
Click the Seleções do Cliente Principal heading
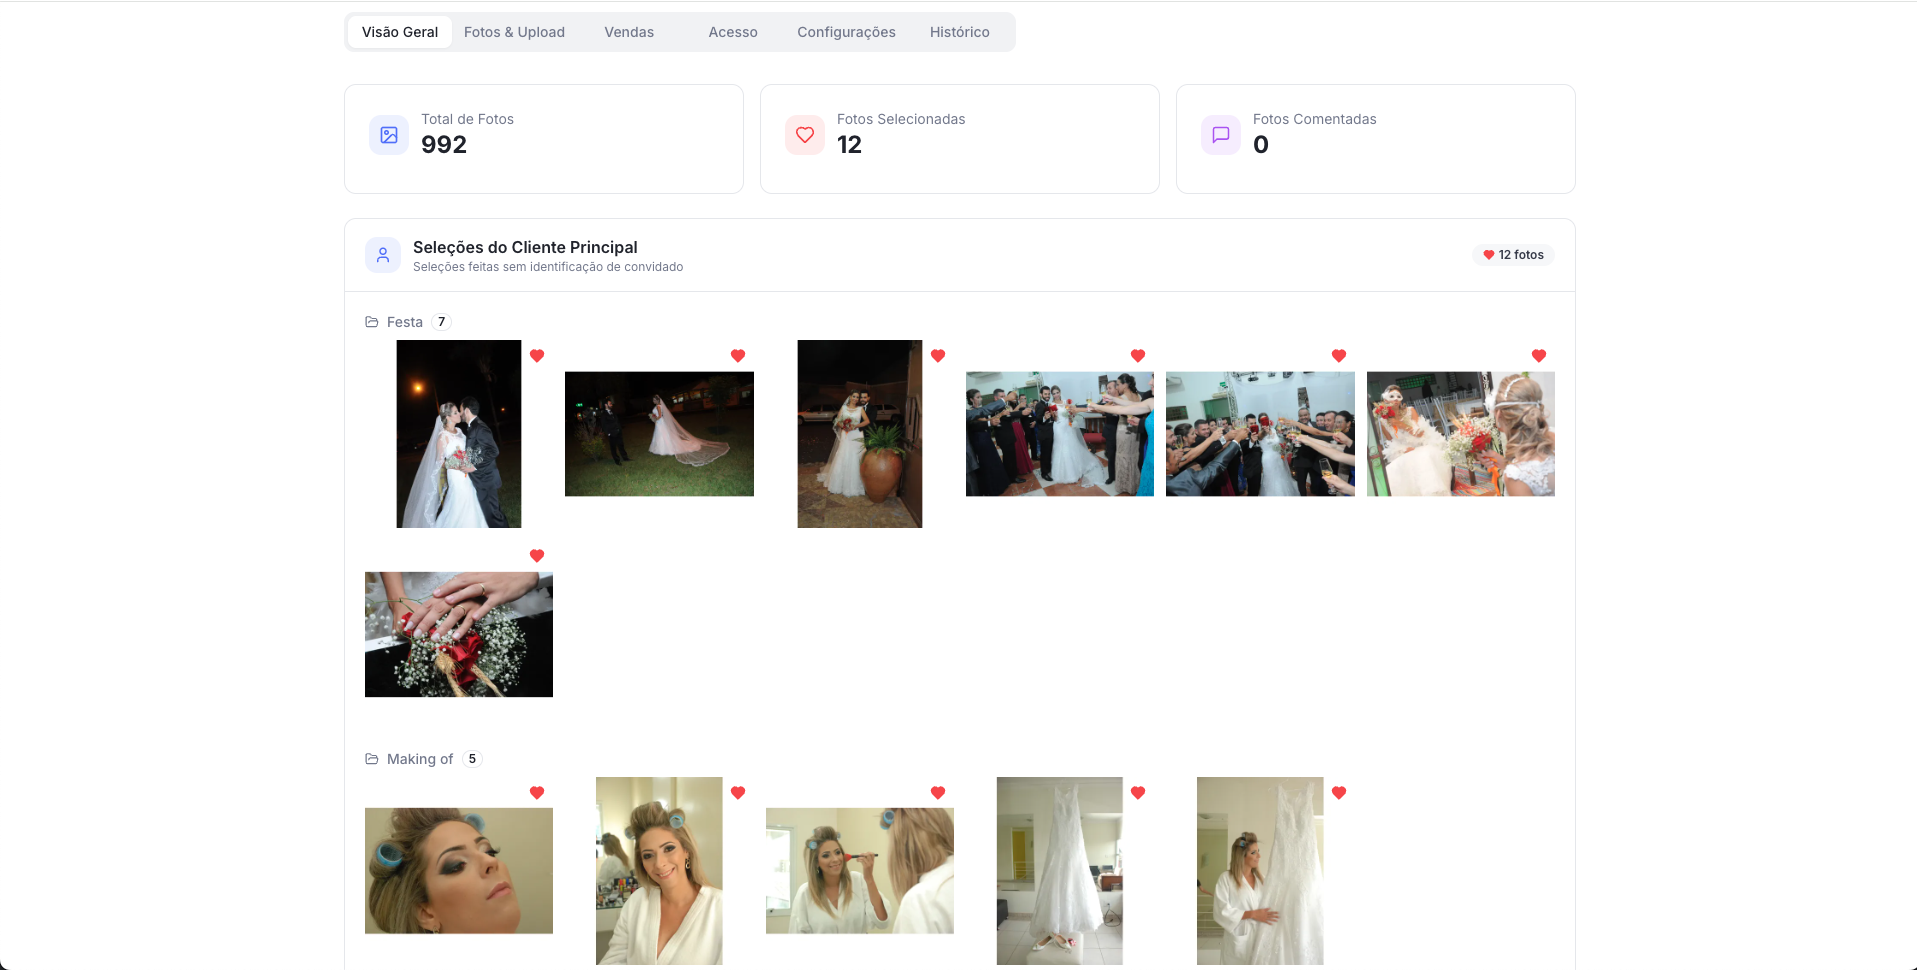[525, 247]
